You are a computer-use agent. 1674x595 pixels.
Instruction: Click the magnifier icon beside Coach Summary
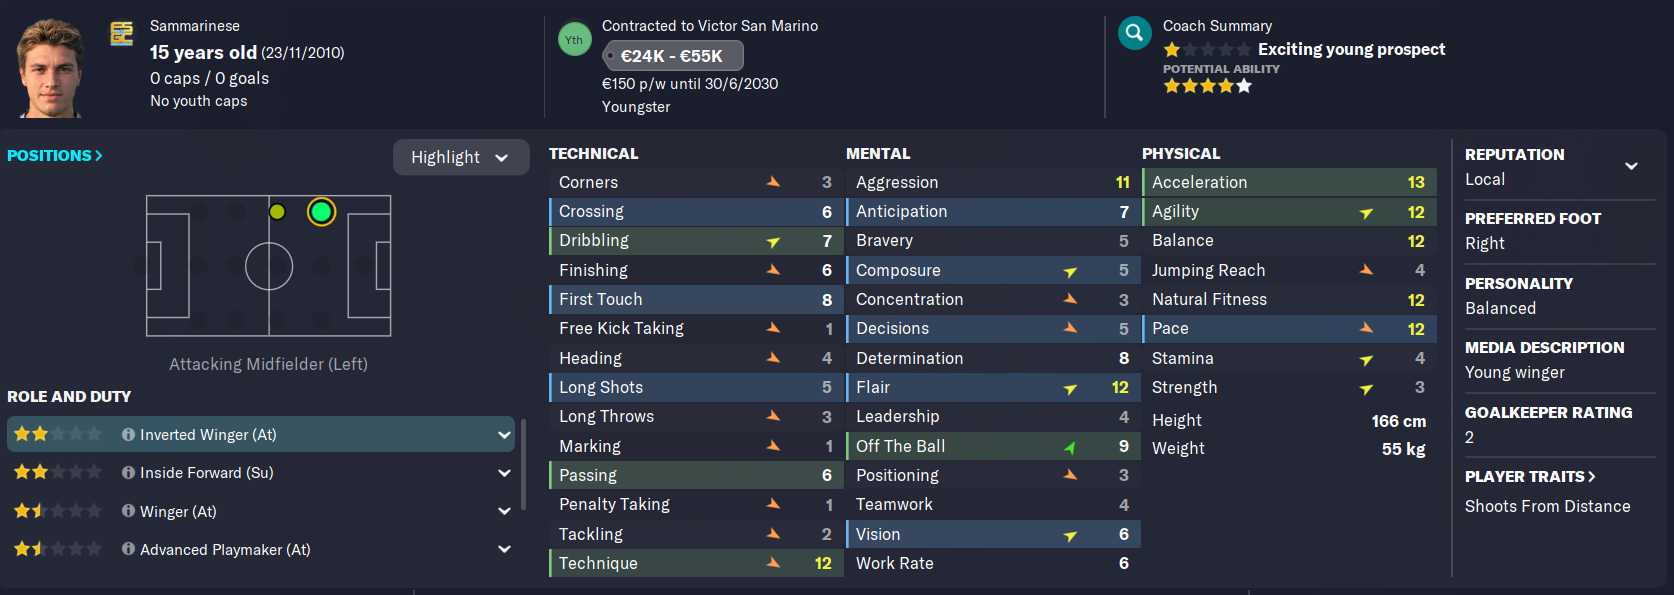[1134, 33]
